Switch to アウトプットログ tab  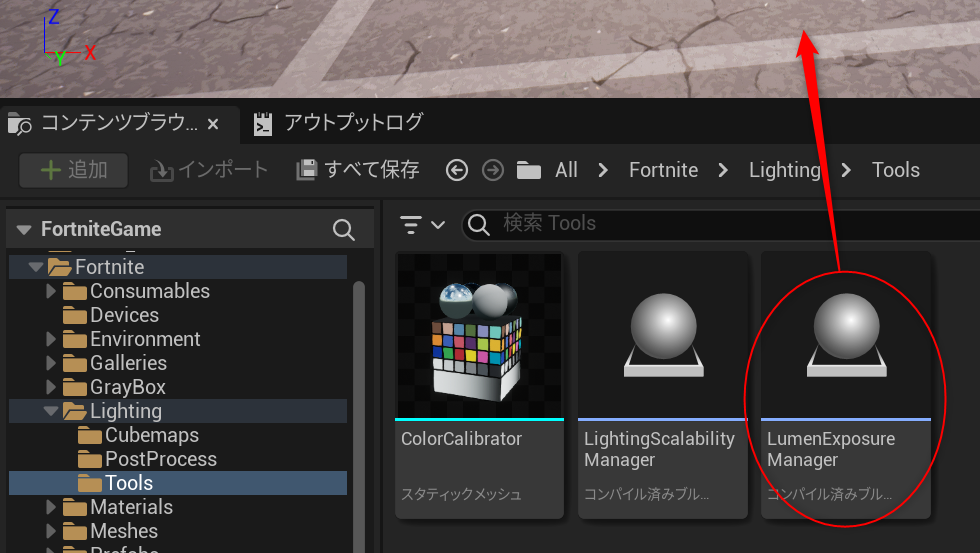[x=354, y=122]
